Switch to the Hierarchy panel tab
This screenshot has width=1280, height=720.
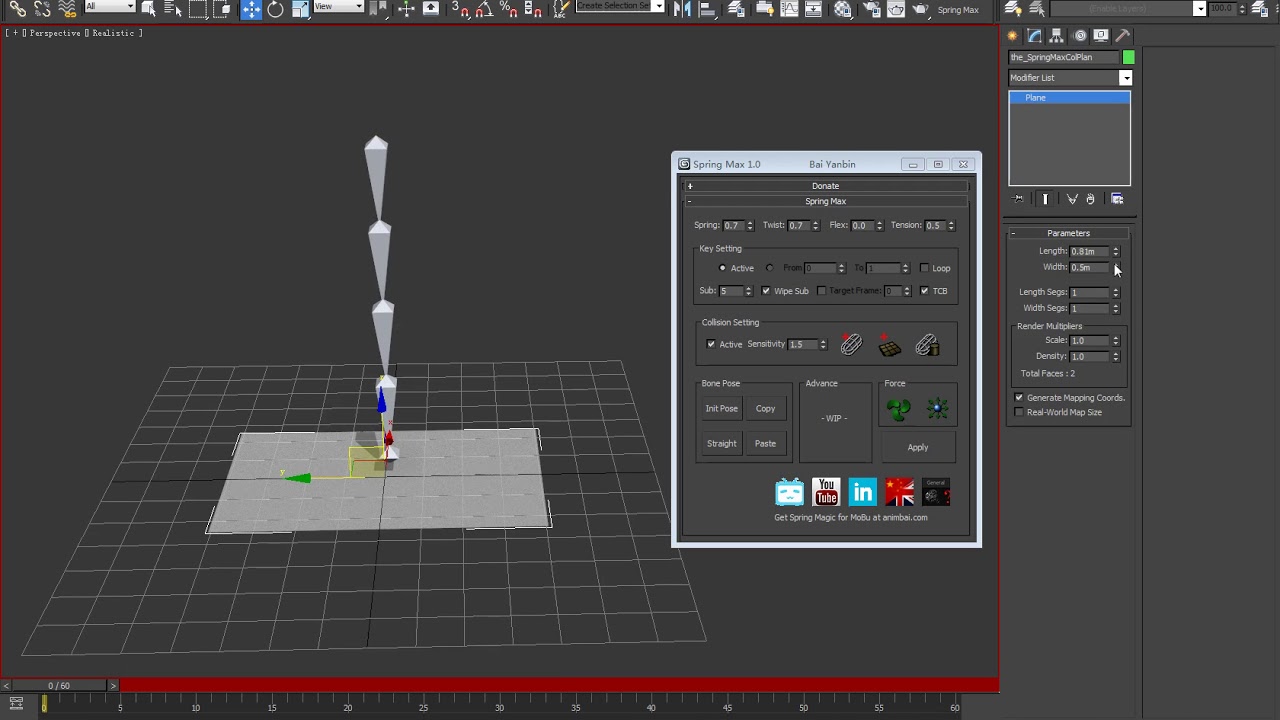coord(1056,35)
